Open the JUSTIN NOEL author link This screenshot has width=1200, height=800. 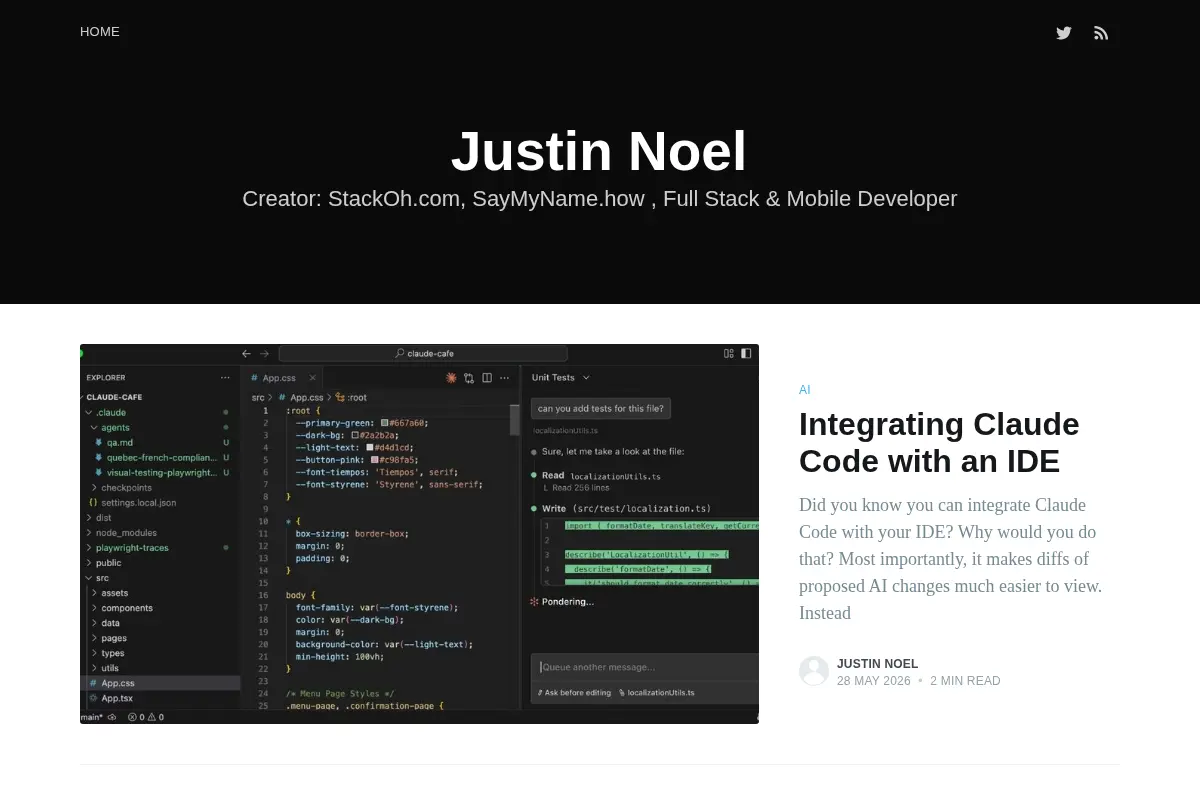tap(877, 664)
